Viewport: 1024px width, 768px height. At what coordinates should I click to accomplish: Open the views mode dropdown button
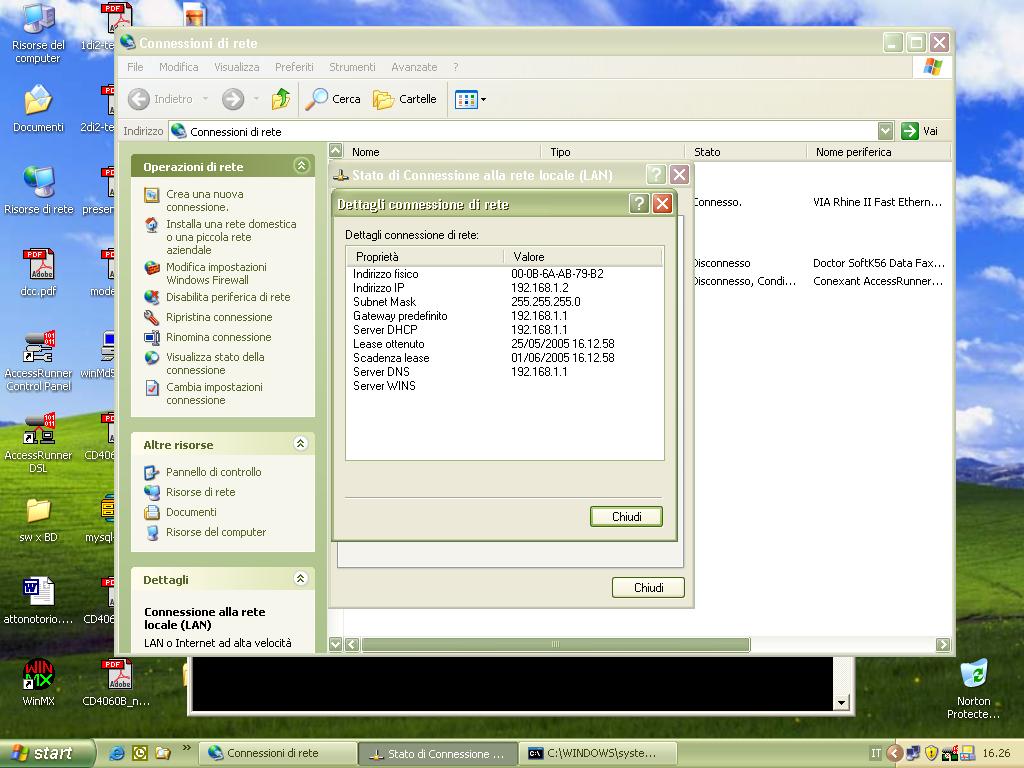(470, 99)
